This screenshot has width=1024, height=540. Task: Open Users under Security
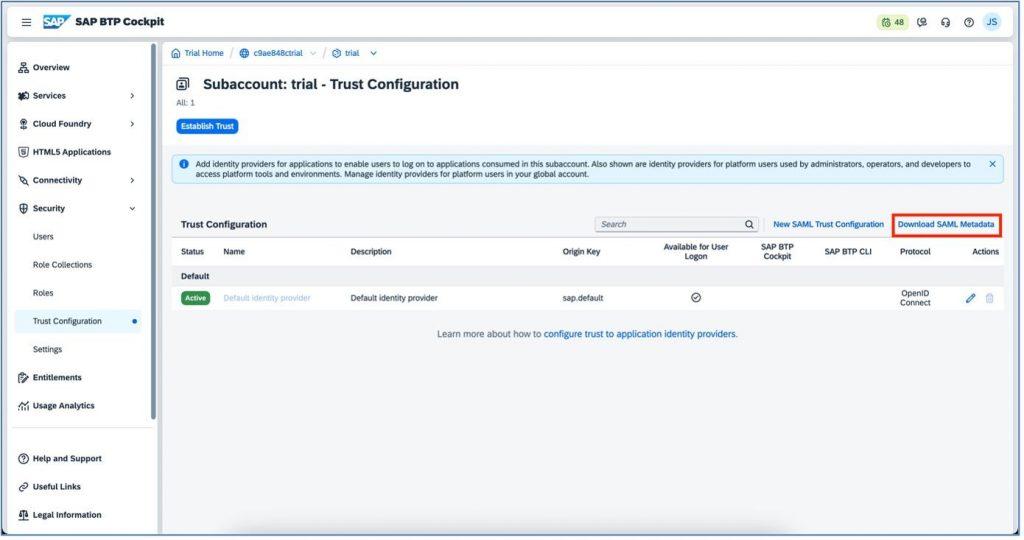click(x=43, y=237)
